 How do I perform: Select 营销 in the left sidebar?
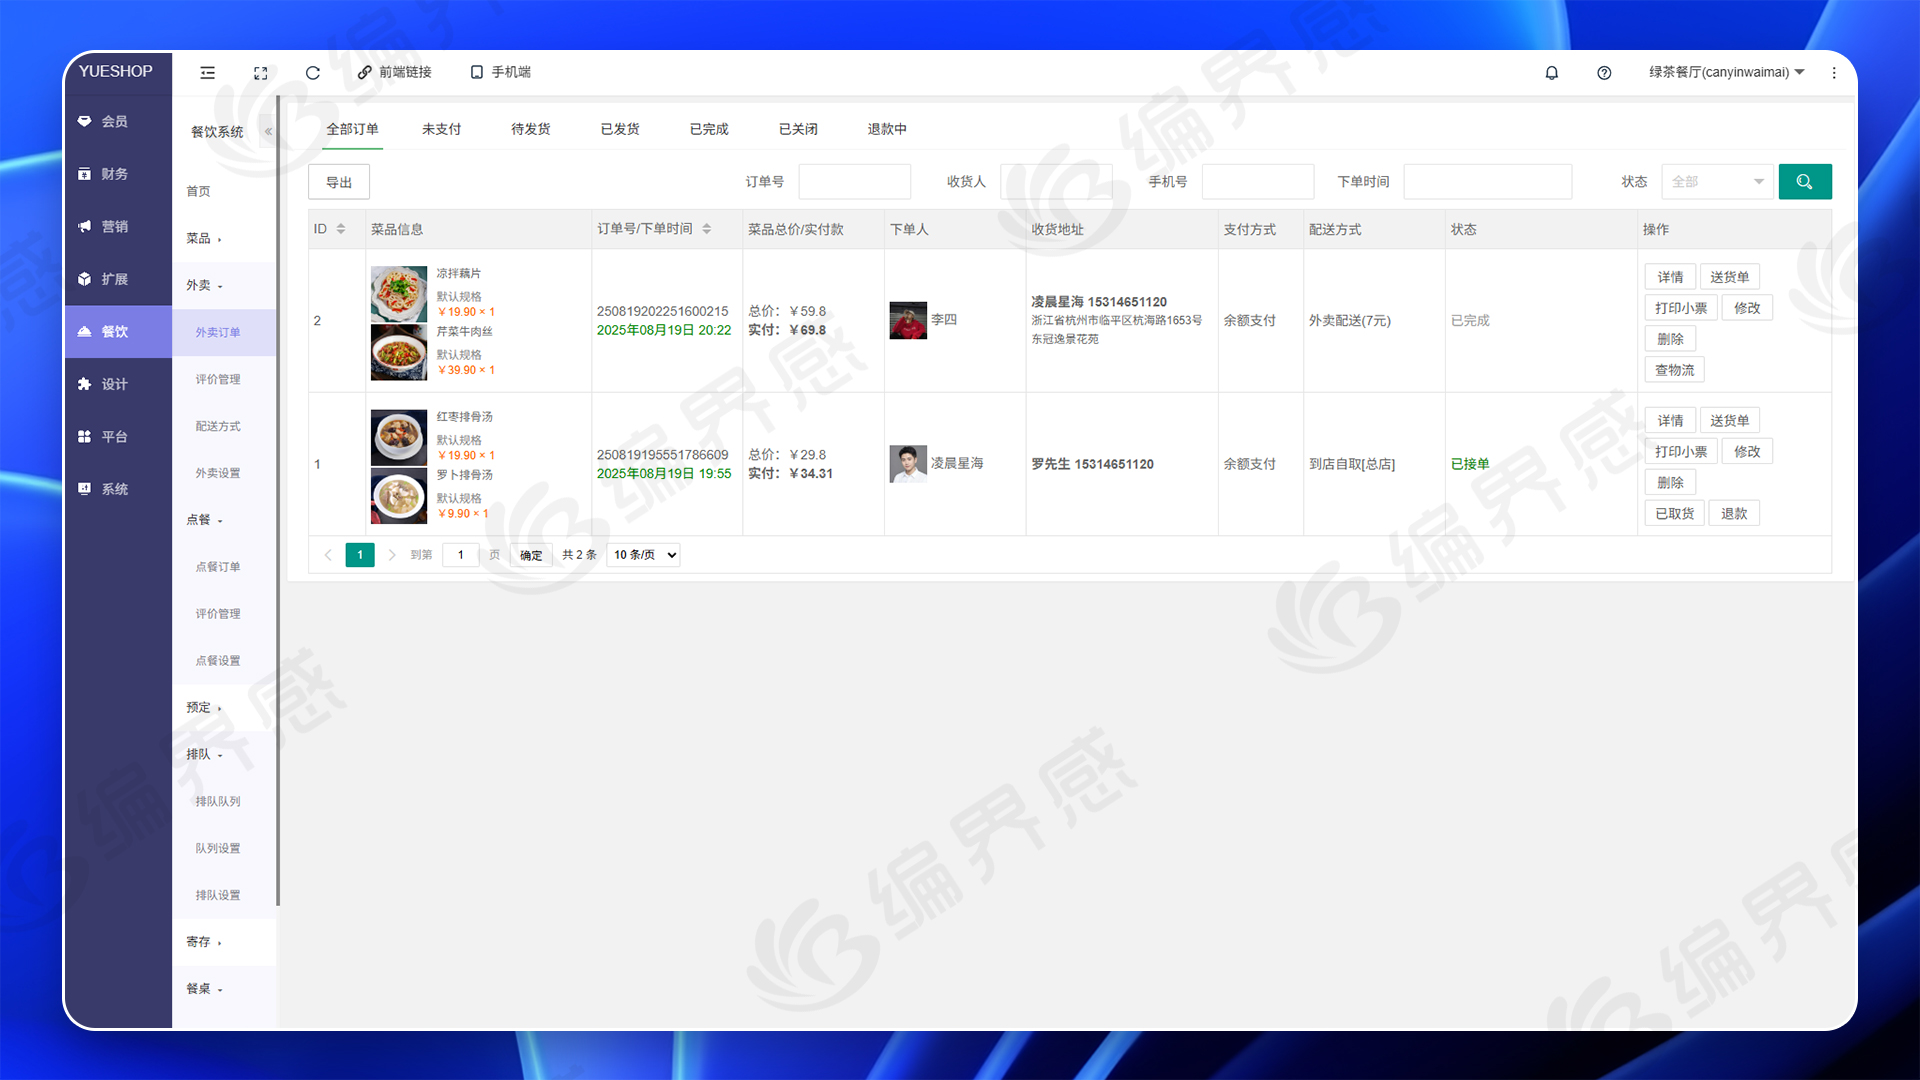(x=118, y=226)
